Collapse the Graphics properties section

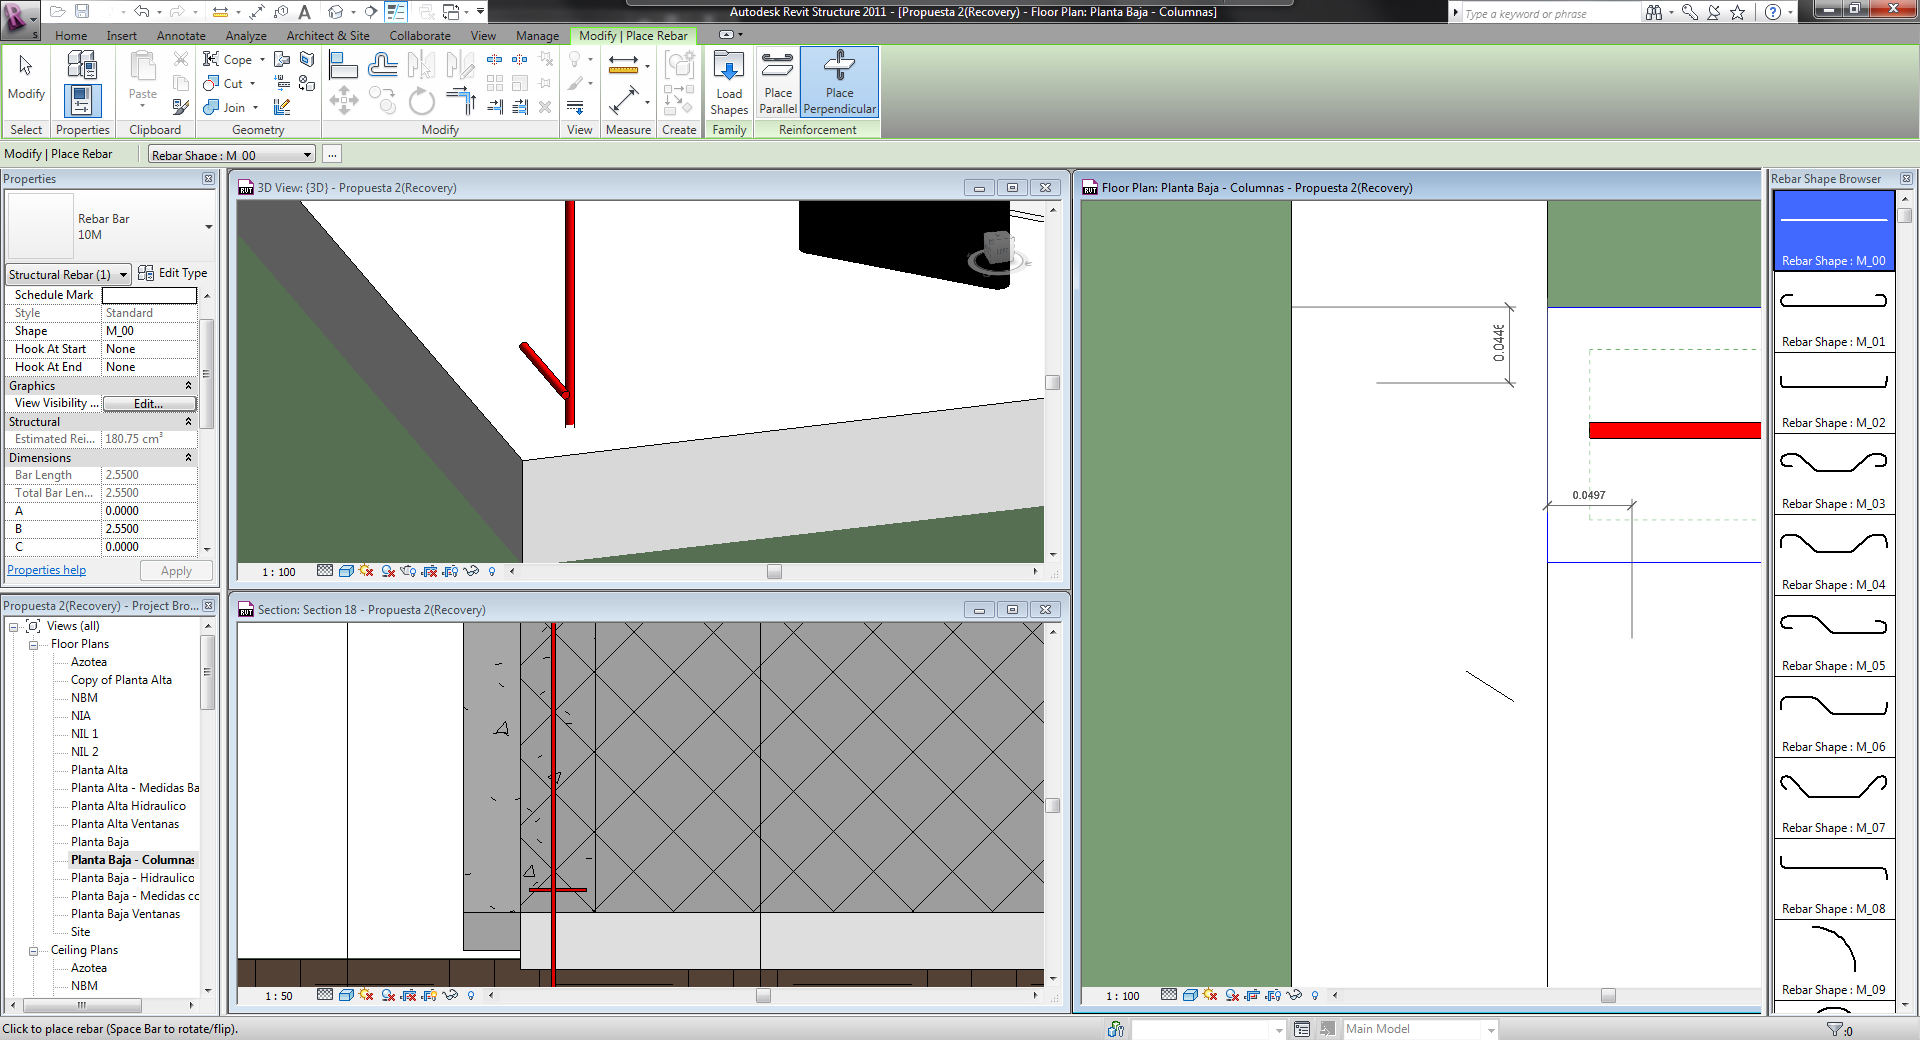[x=188, y=386]
